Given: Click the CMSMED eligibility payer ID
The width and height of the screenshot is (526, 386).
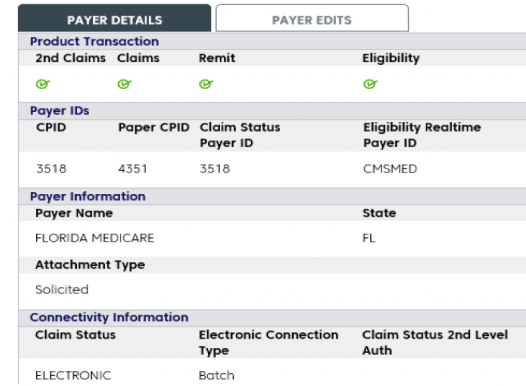Looking at the screenshot, I should pos(390,169).
